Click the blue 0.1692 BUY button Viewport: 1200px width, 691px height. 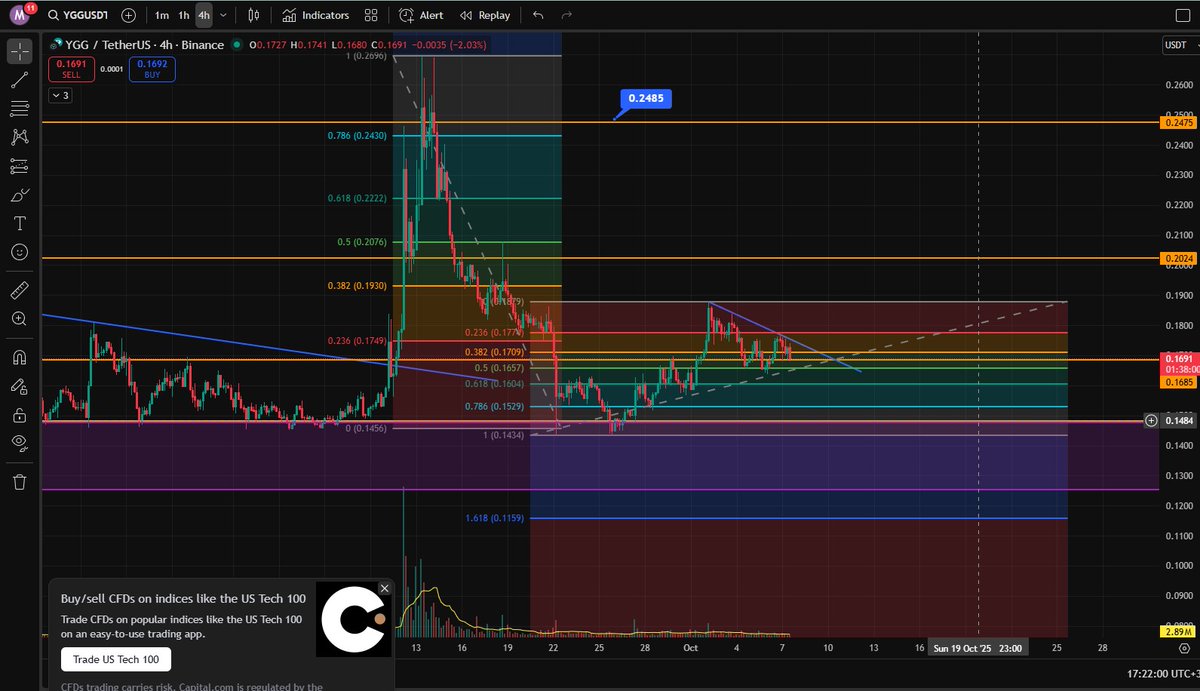[152, 69]
